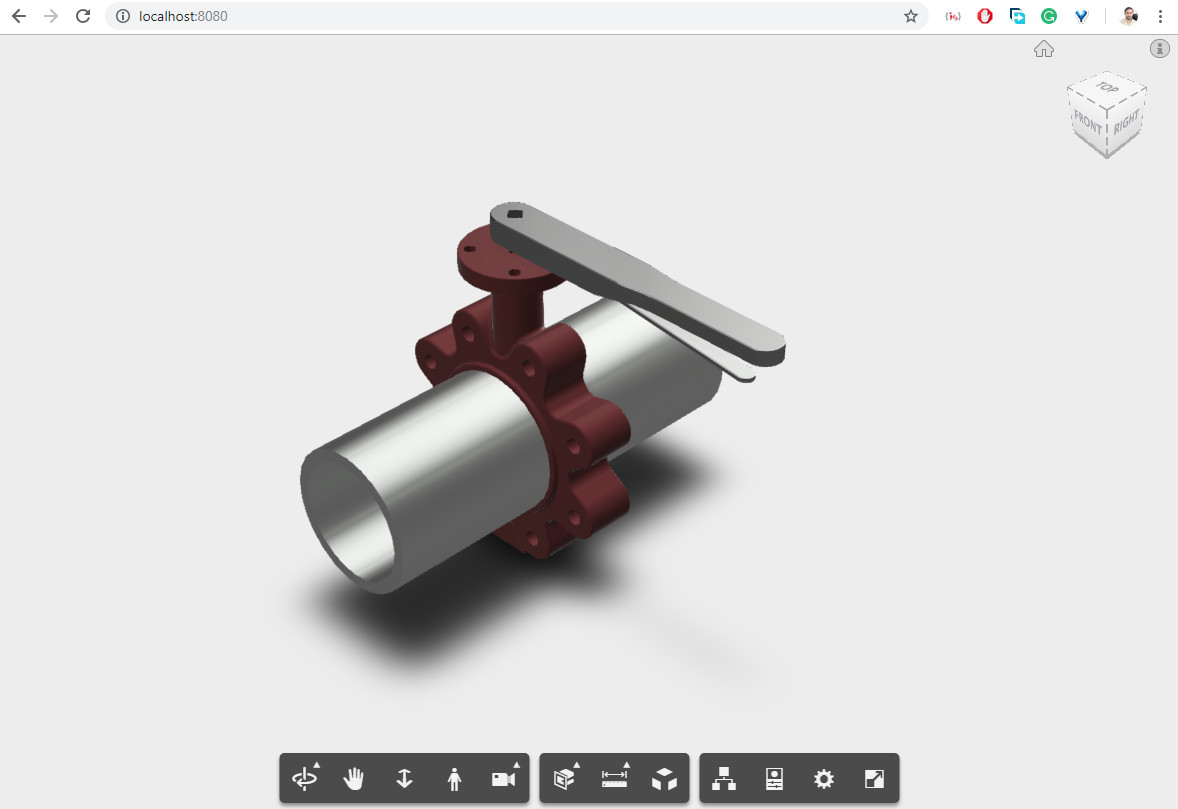Activate the Measure ruler tool
Screen dimensions: 1178x809
(x=614, y=779)
